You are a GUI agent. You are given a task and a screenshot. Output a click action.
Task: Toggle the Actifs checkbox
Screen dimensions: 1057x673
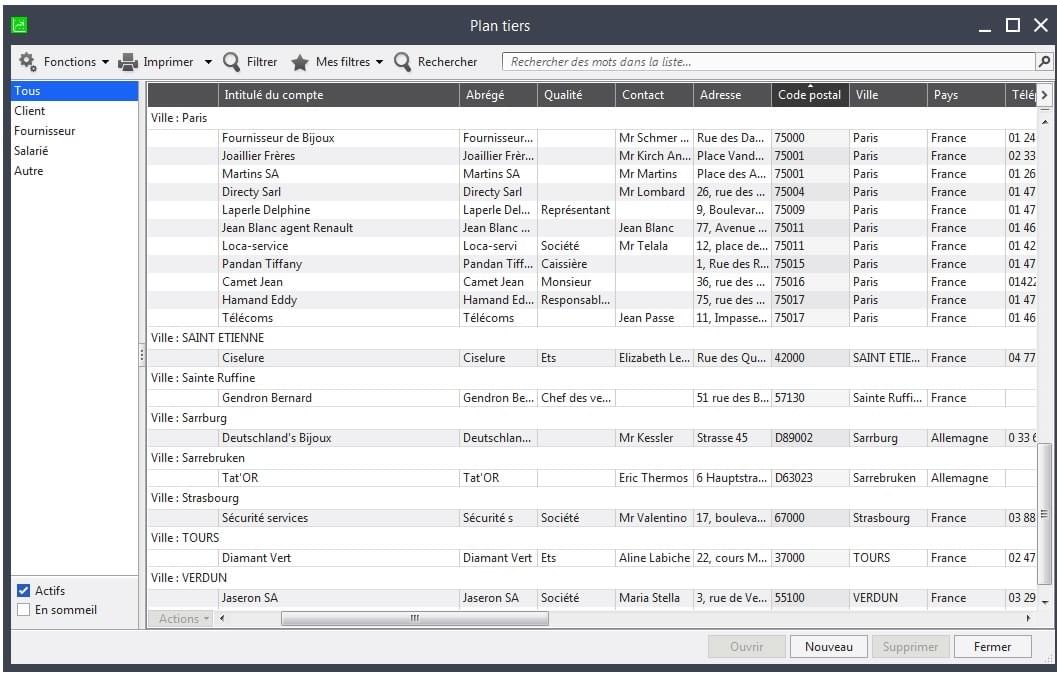24,590
